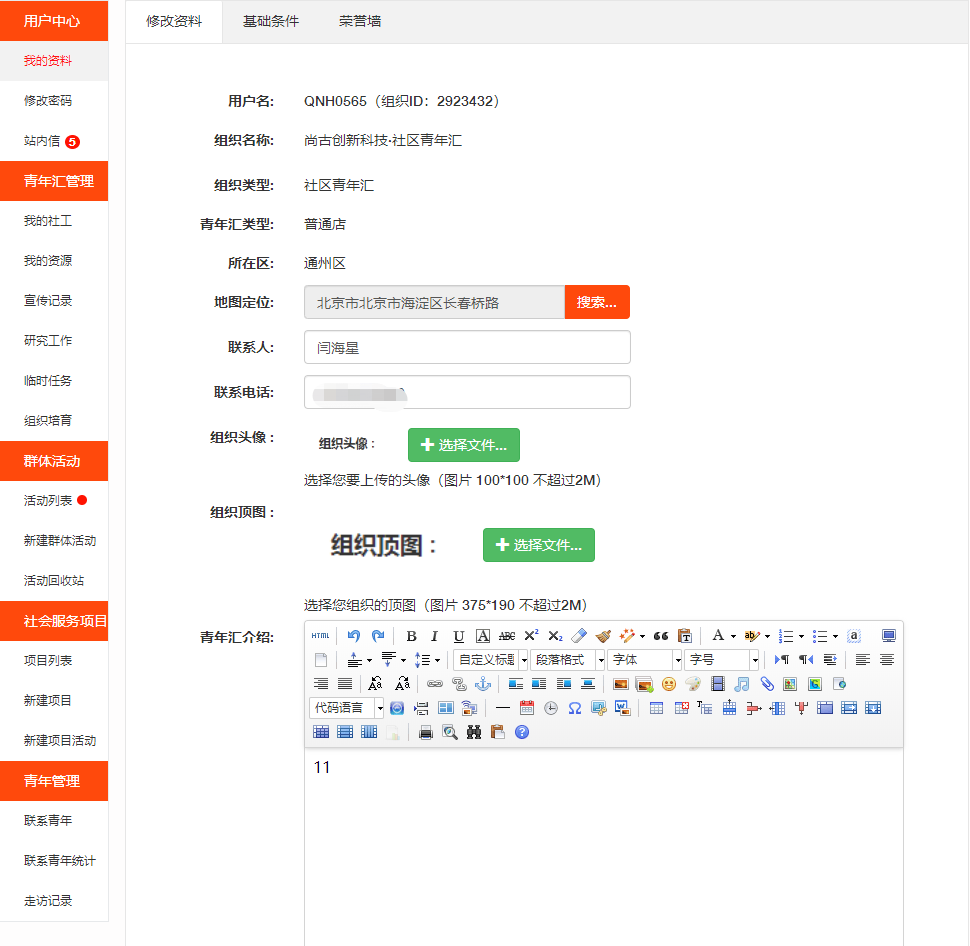Open the 字号 font size dropdown
Viewport: 970px width, 946px height.
(721, 660)
